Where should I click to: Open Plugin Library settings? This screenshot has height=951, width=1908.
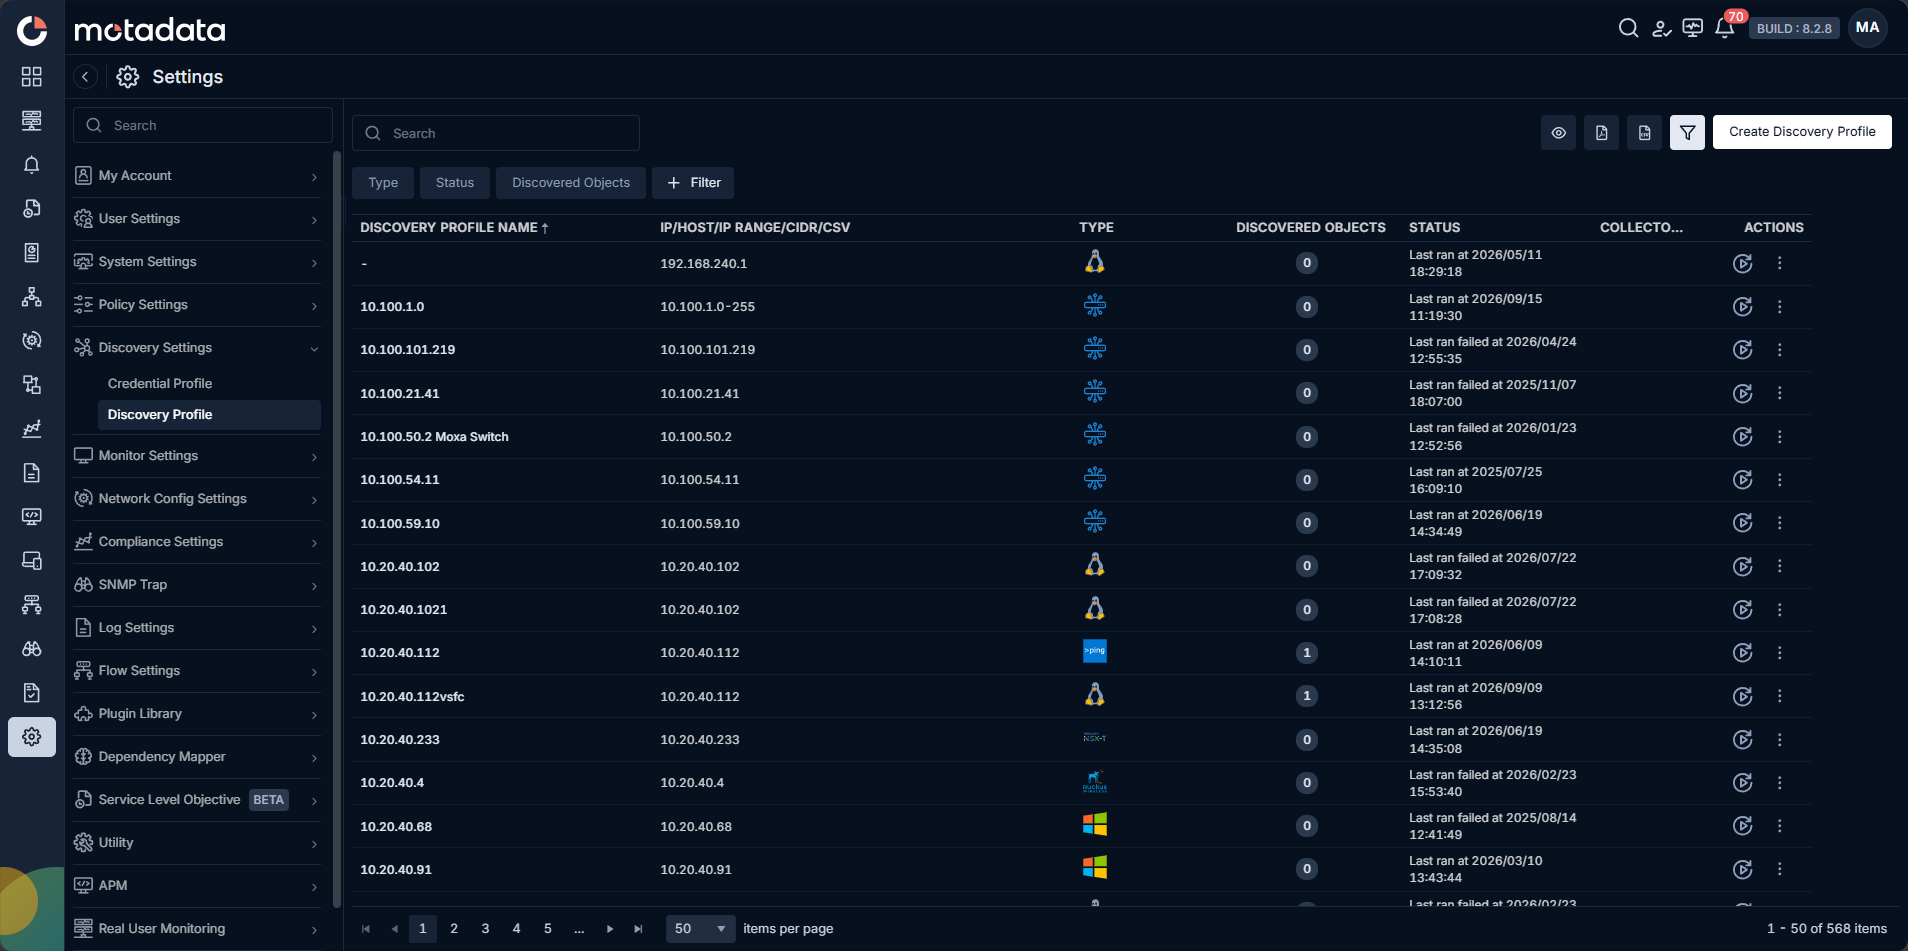click(x=197, y=714)
